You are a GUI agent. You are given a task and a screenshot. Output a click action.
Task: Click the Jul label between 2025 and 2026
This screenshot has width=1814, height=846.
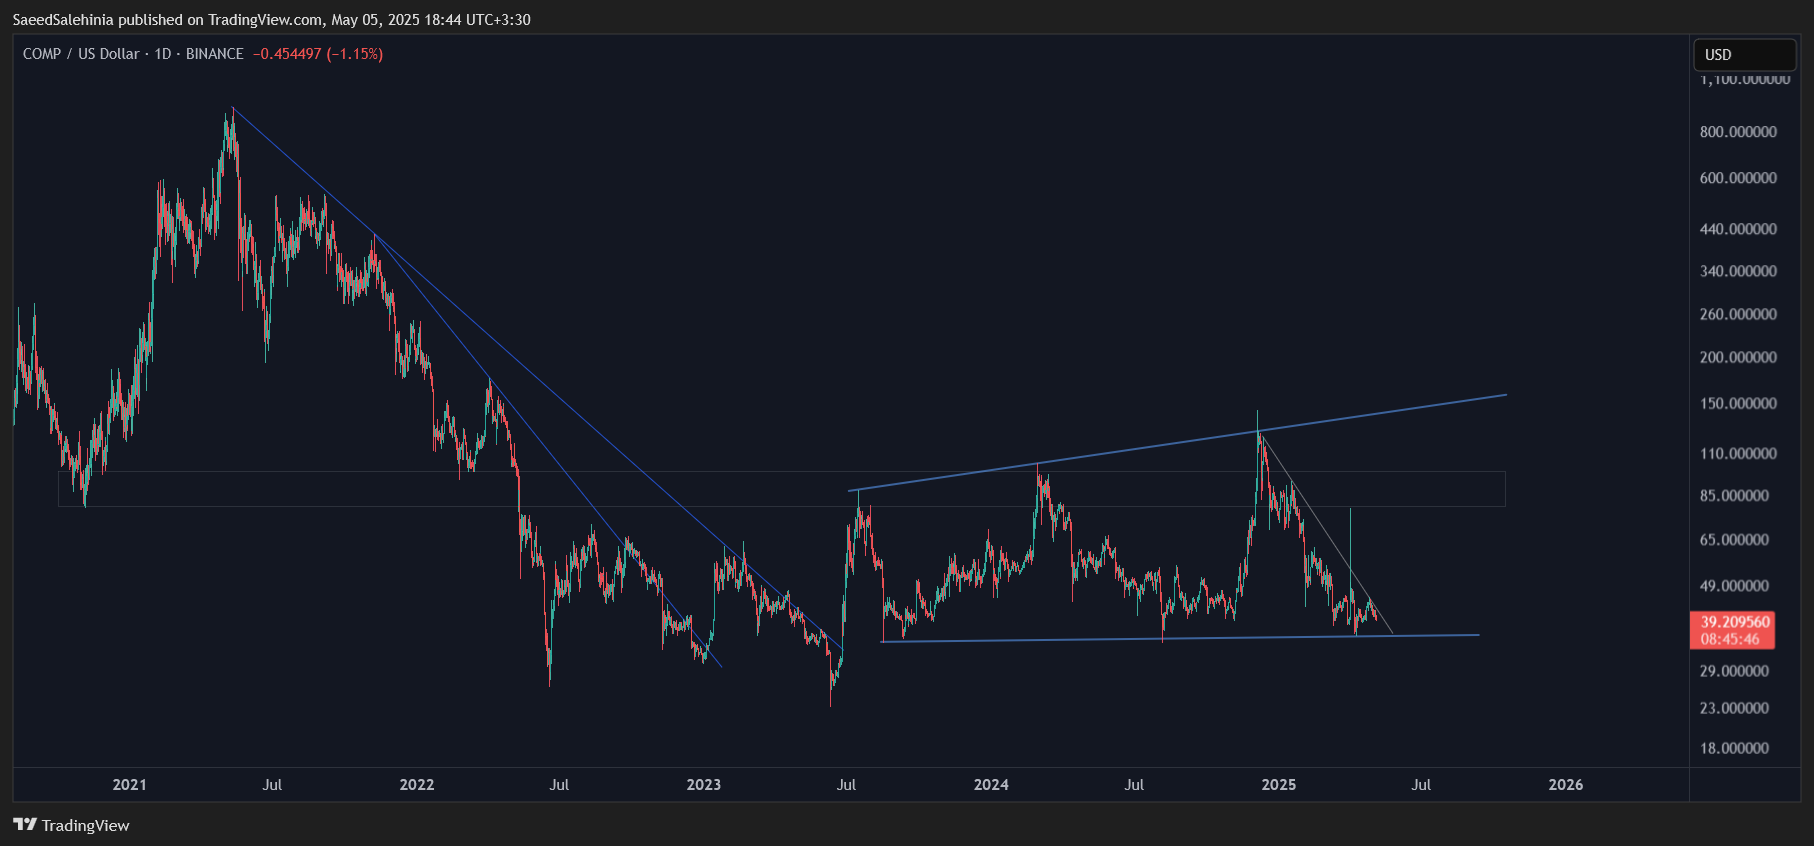coord(1421,785)
